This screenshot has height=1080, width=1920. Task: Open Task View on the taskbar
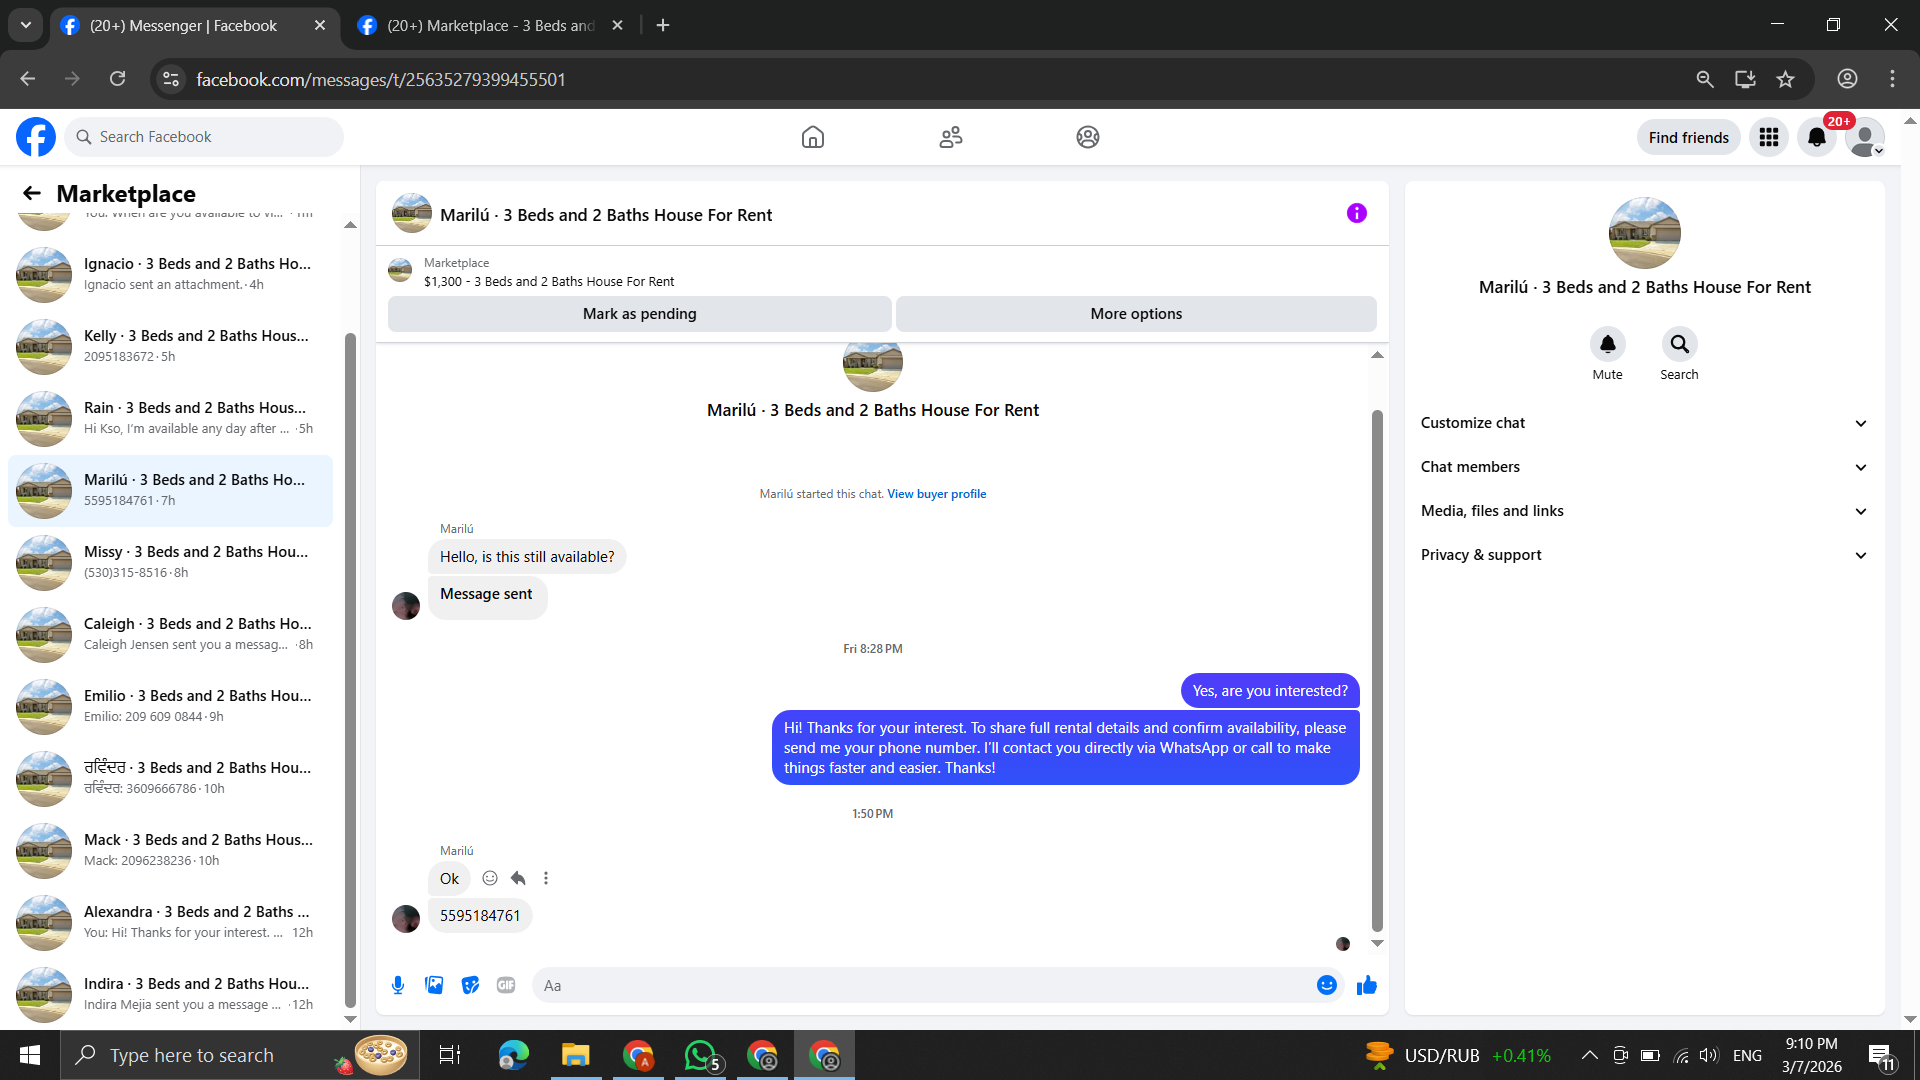[450, 1055]
